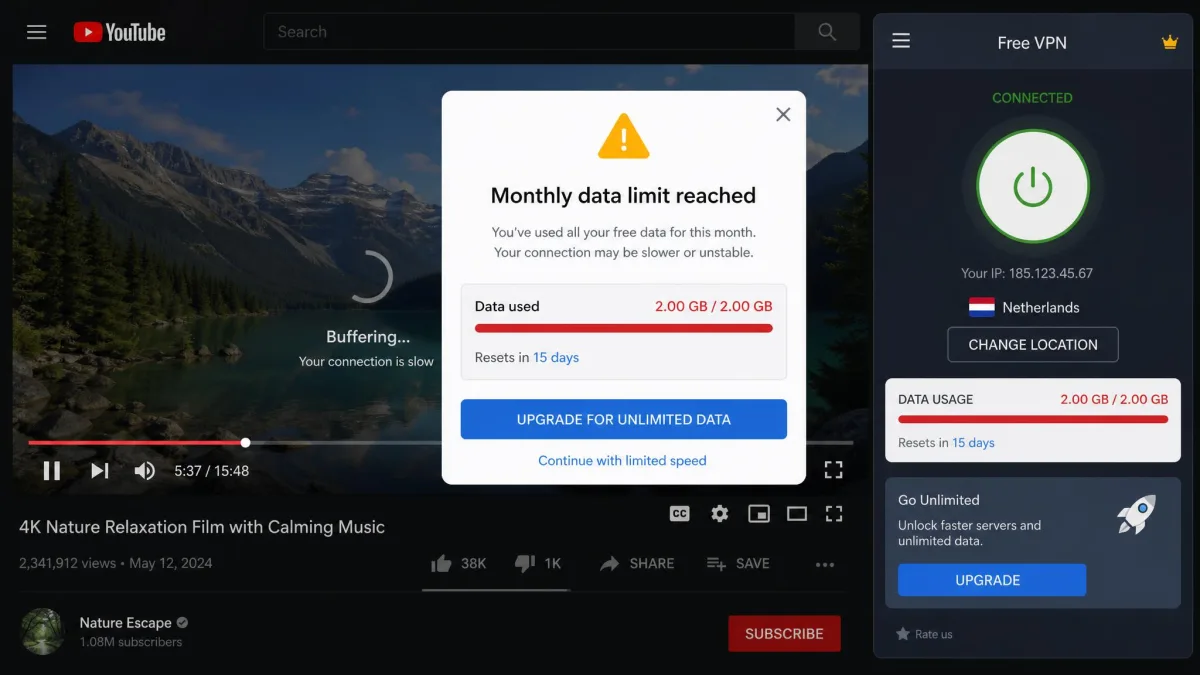Subscribe to Nature Escape channel

click(x=784, y=633)
